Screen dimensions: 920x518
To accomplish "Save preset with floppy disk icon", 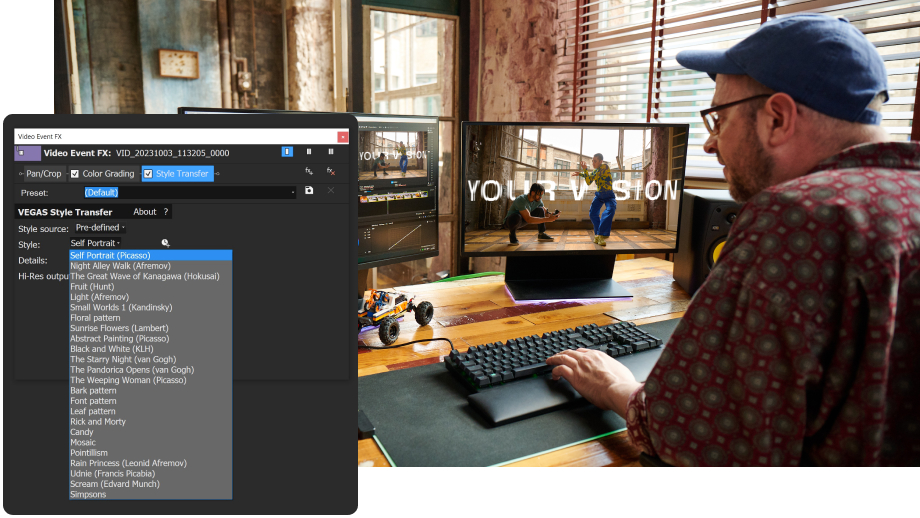I will pyautogui.click(x=309, y=191).
